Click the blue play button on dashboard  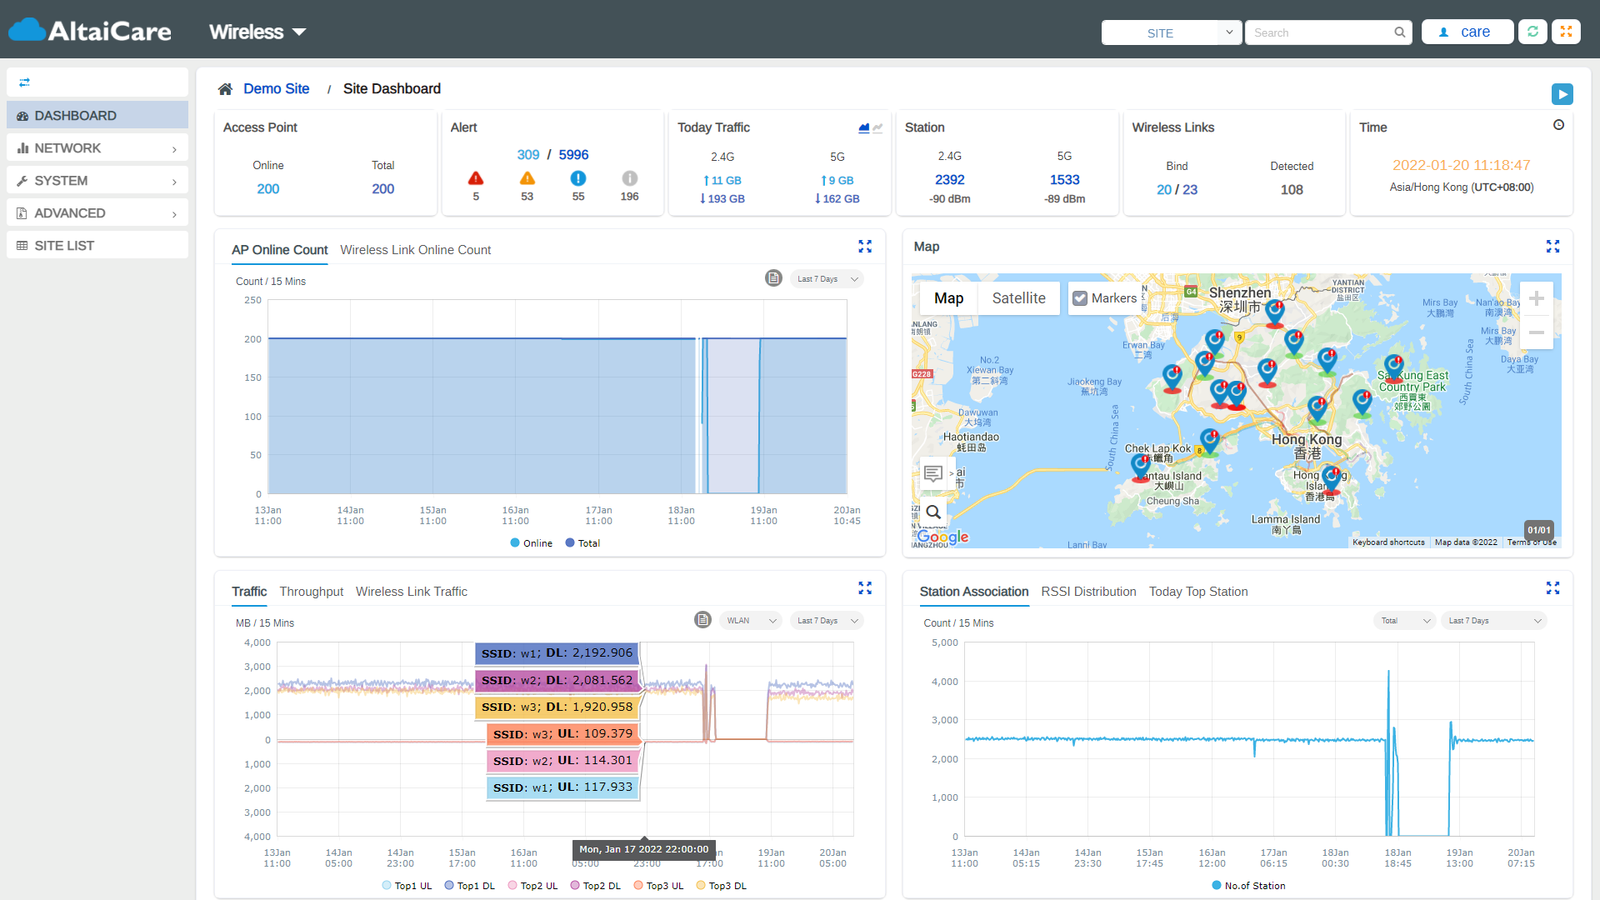1562,94
